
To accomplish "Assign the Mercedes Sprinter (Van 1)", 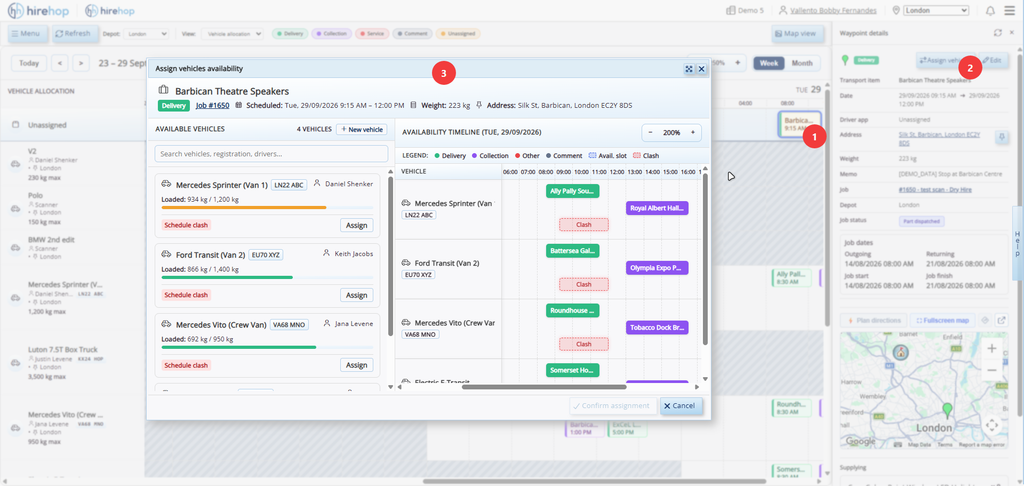I will pos(357,225).
